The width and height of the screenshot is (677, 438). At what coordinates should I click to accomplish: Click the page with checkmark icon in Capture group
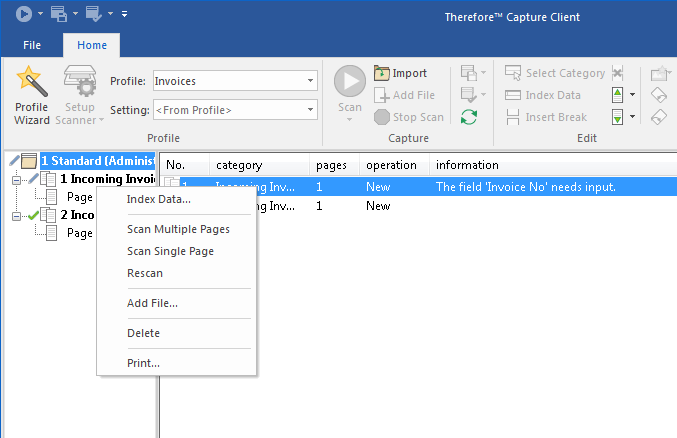[468, 95]
